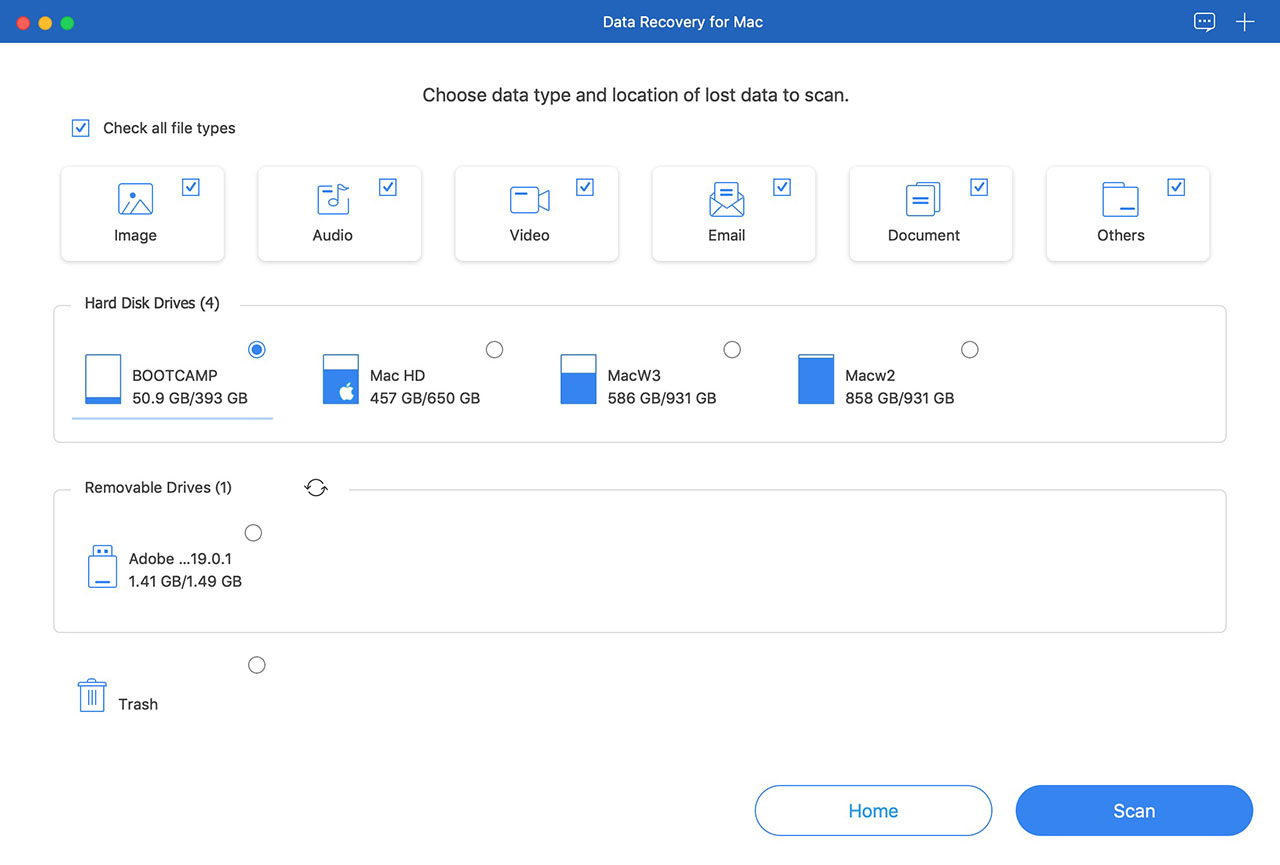Maximize the window with green button
1280x865 pixels.
pyautogui.click(x=67, y=22)
